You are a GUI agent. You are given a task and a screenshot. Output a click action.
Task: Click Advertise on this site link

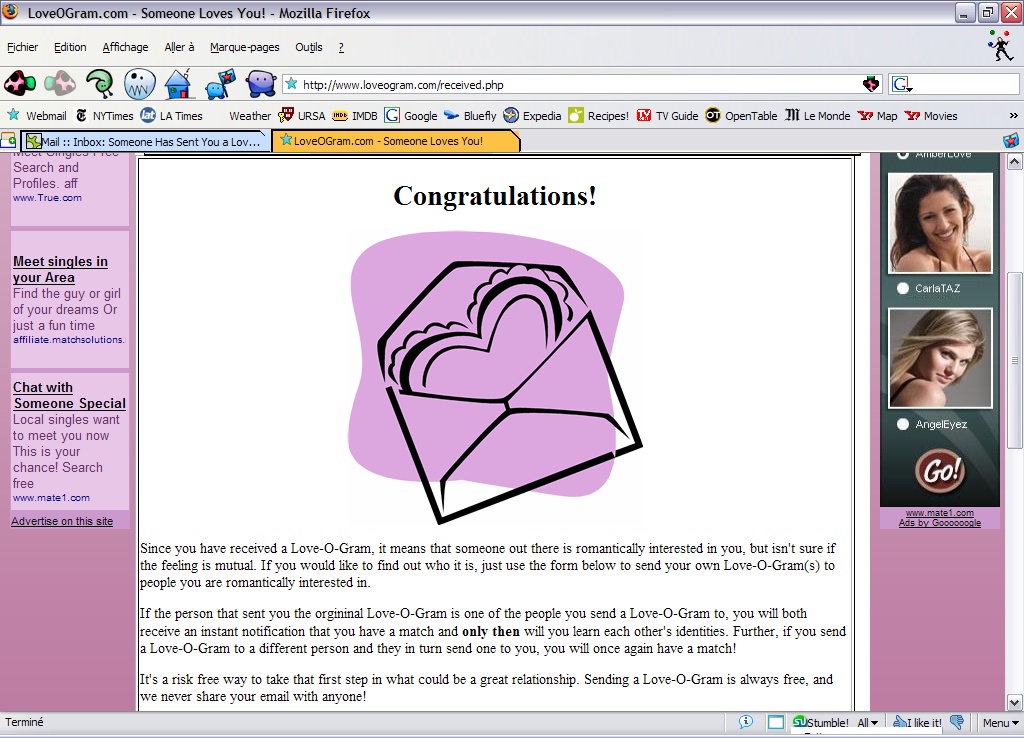pyautogui.click(x=62, y=521)
